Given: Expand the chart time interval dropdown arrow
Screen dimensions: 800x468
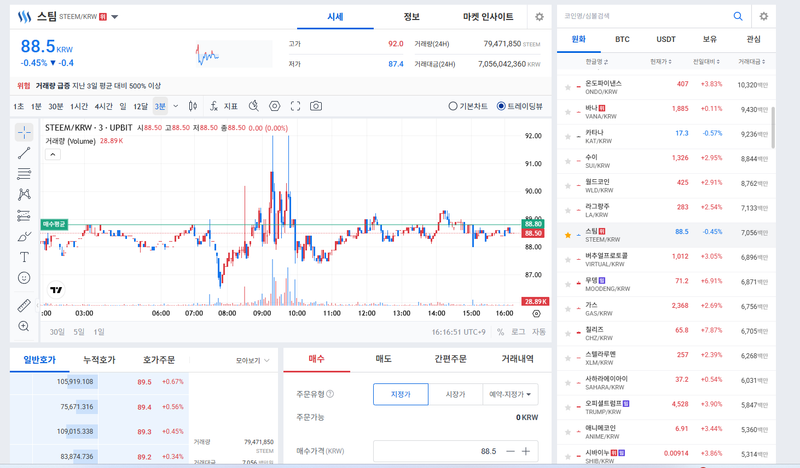Looking at the screenshot, I should pos(173,106).
